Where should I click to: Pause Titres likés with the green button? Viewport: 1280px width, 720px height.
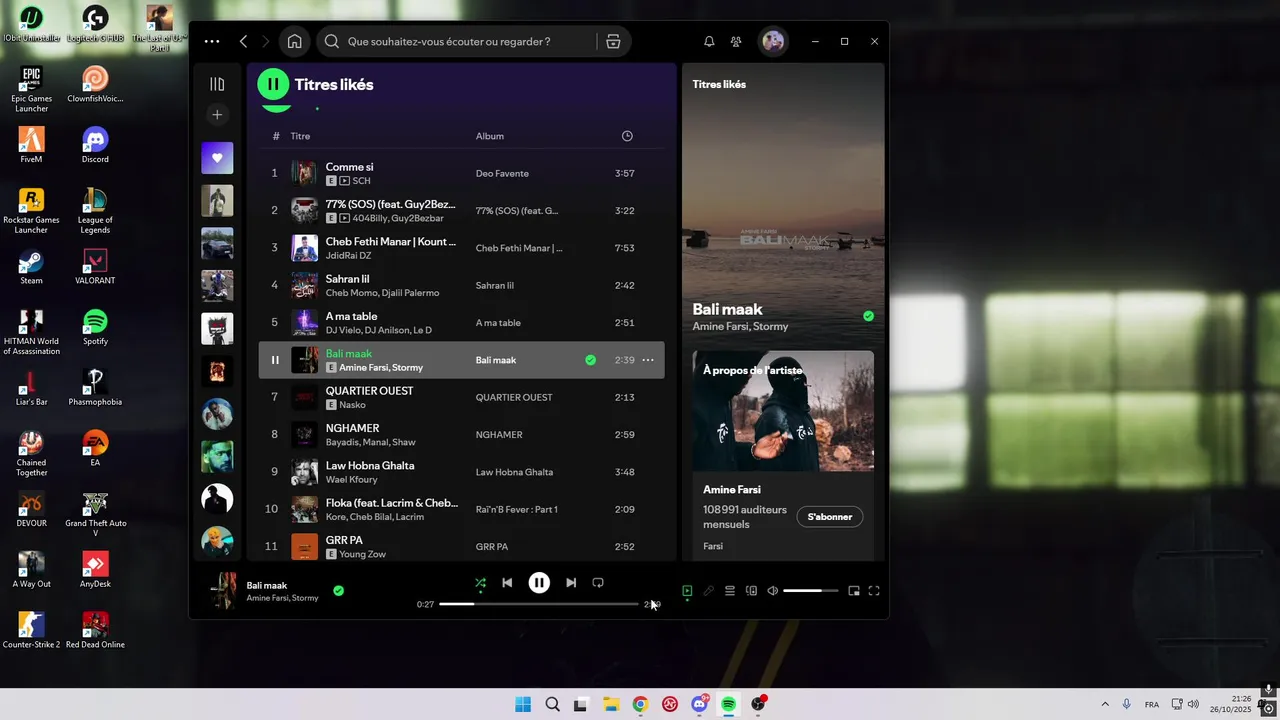[273, 84]
